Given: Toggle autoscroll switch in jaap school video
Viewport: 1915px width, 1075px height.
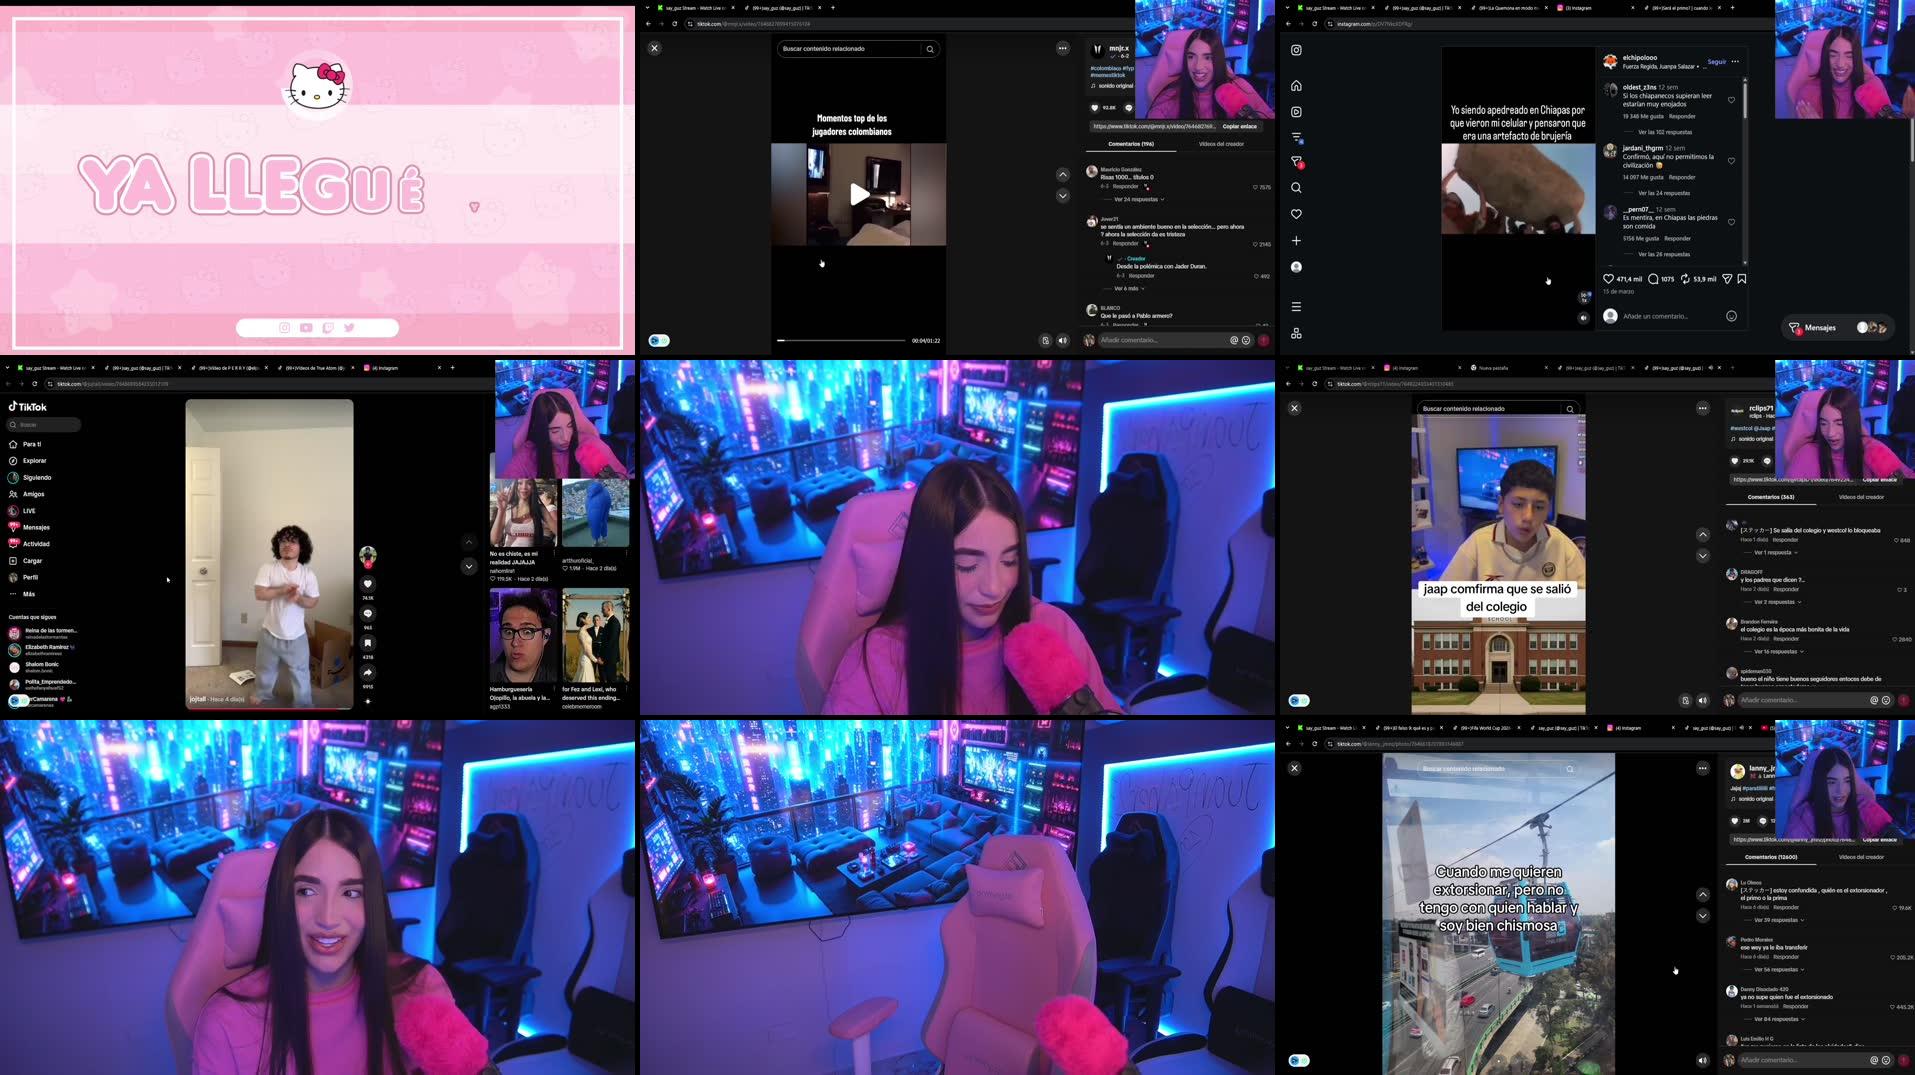Looking at the screenshot, I should pos(1299,700).
